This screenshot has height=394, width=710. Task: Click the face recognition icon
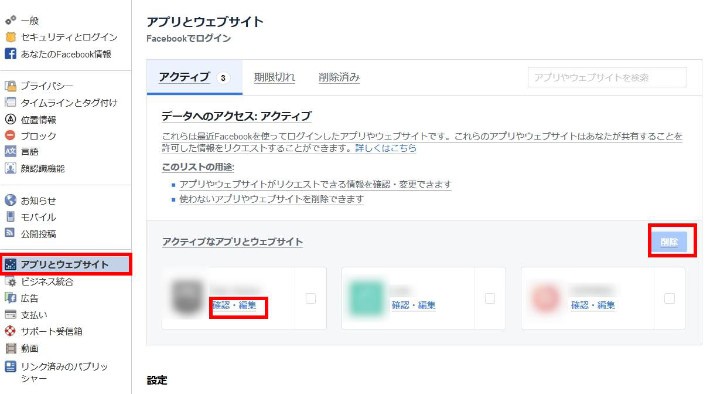(x=10, y=168)
